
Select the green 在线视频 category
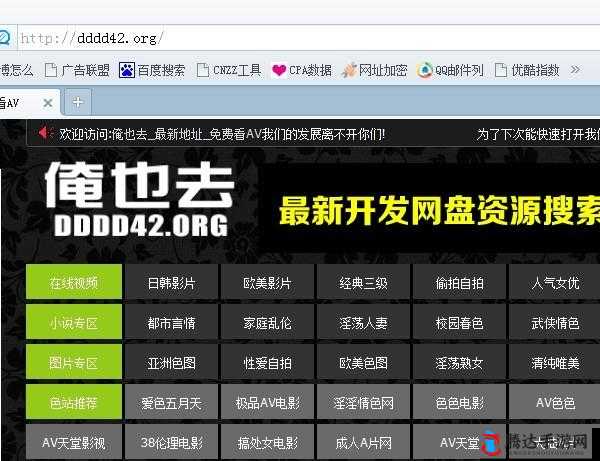[x=74, y=282]
